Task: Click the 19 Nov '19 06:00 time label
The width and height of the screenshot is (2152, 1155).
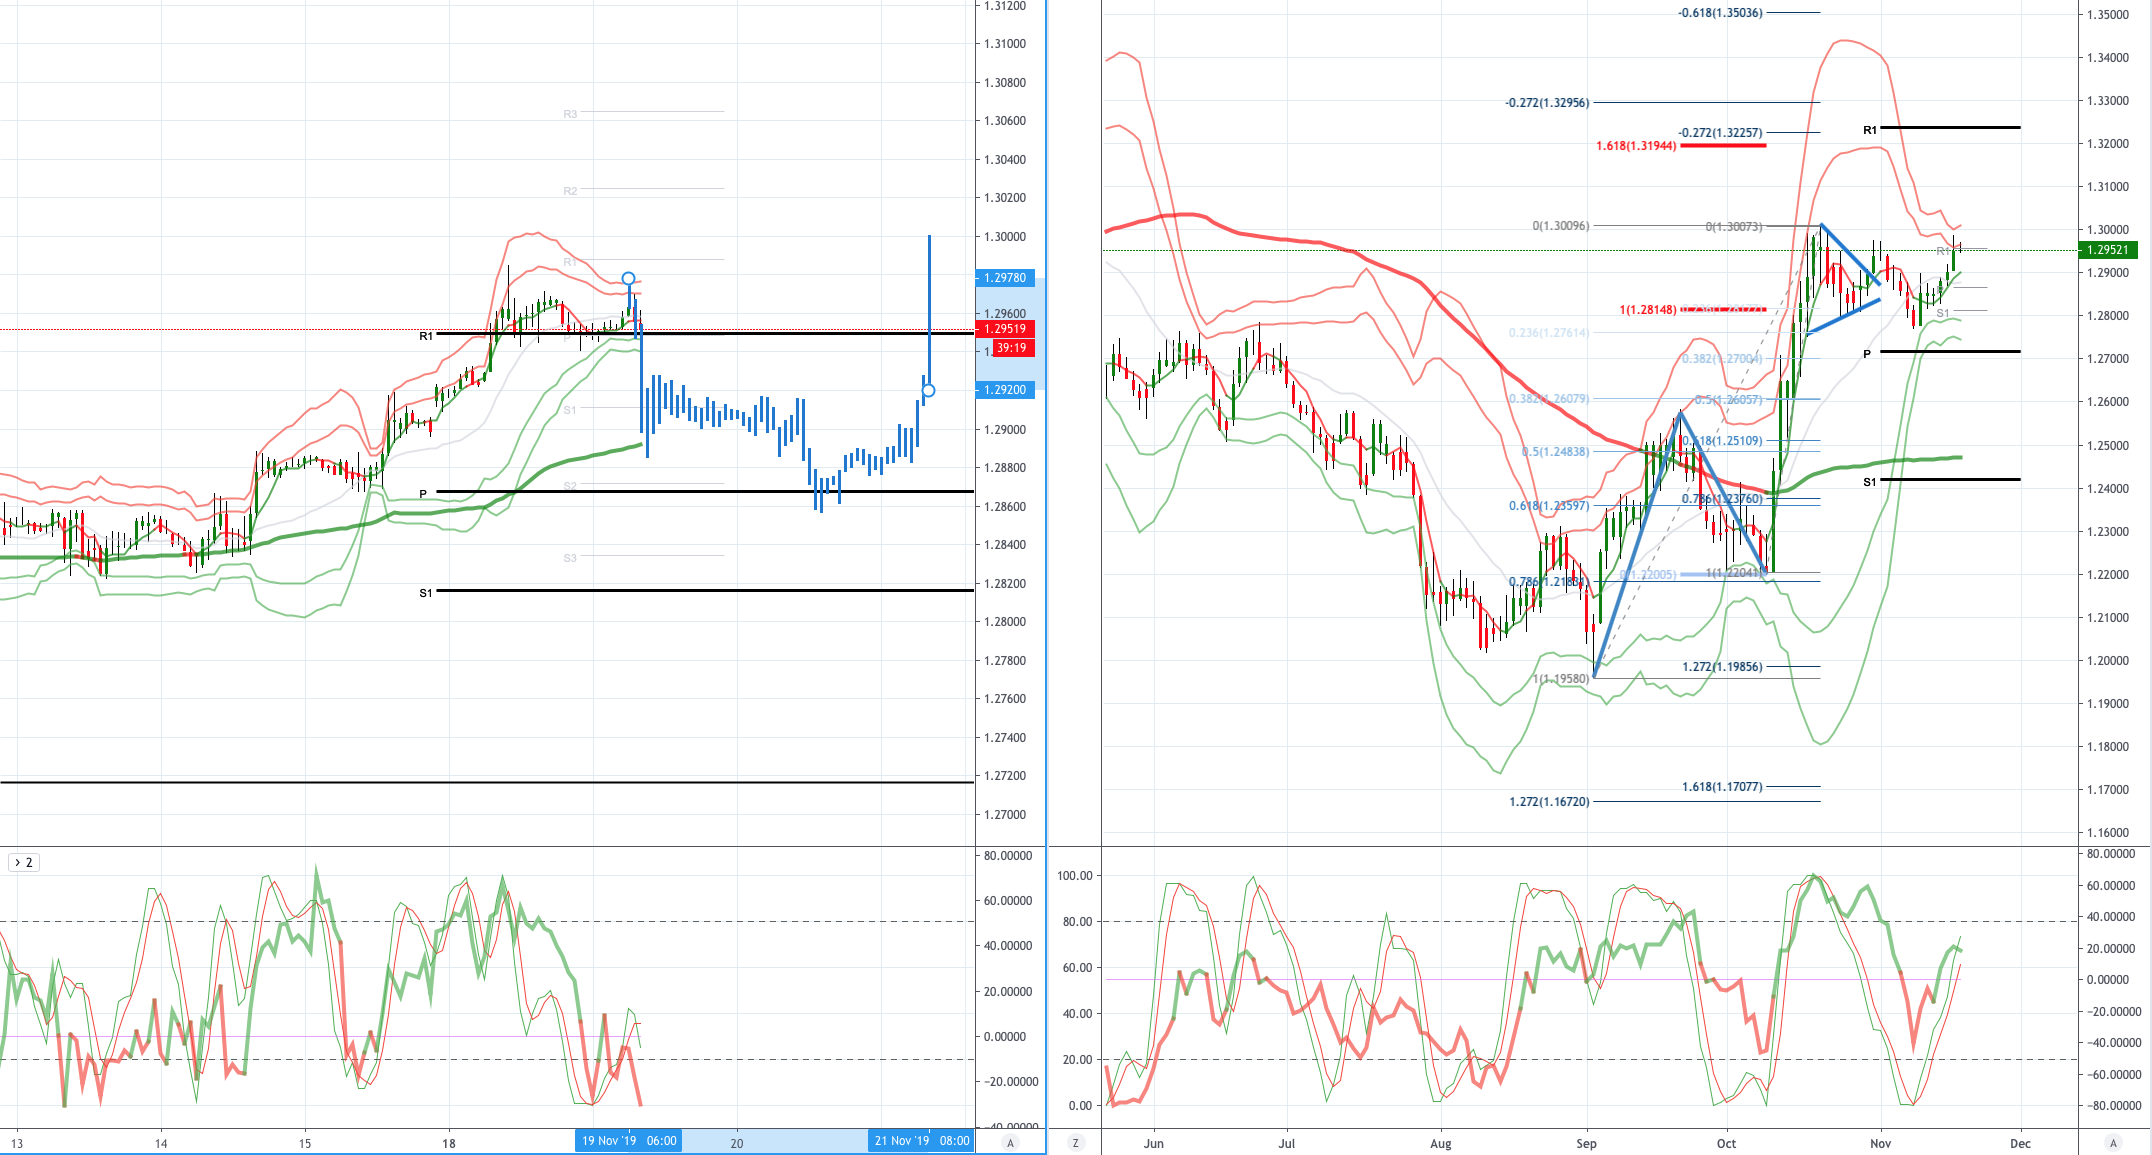Action: [x=629, y=1141]
